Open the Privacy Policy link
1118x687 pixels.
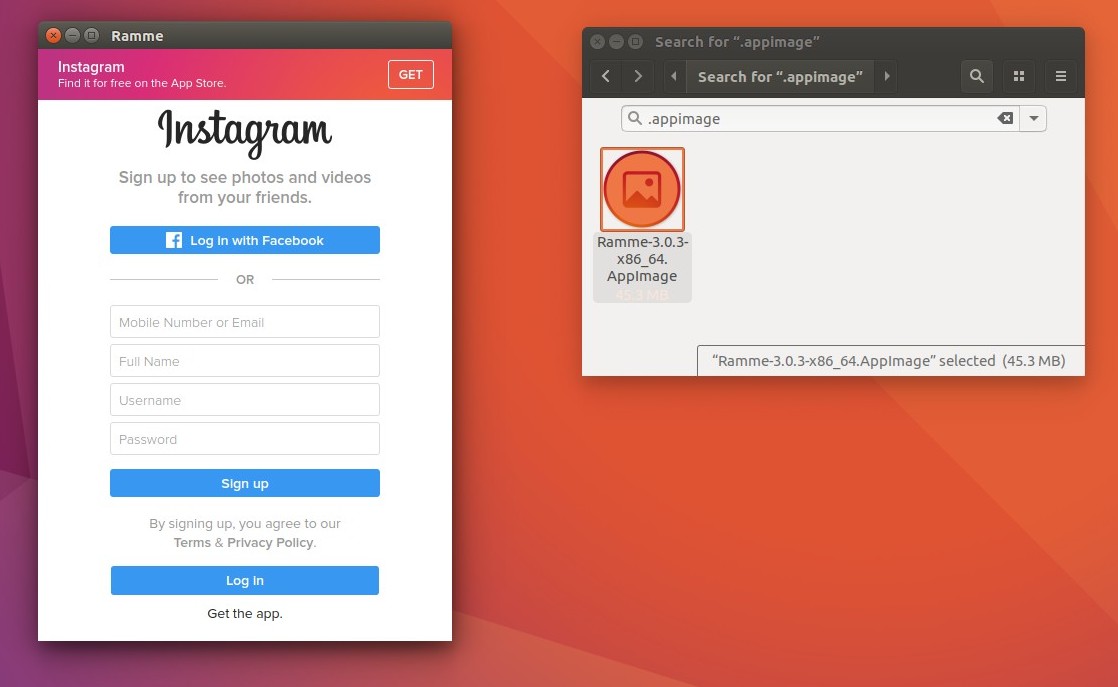[270, 543]
